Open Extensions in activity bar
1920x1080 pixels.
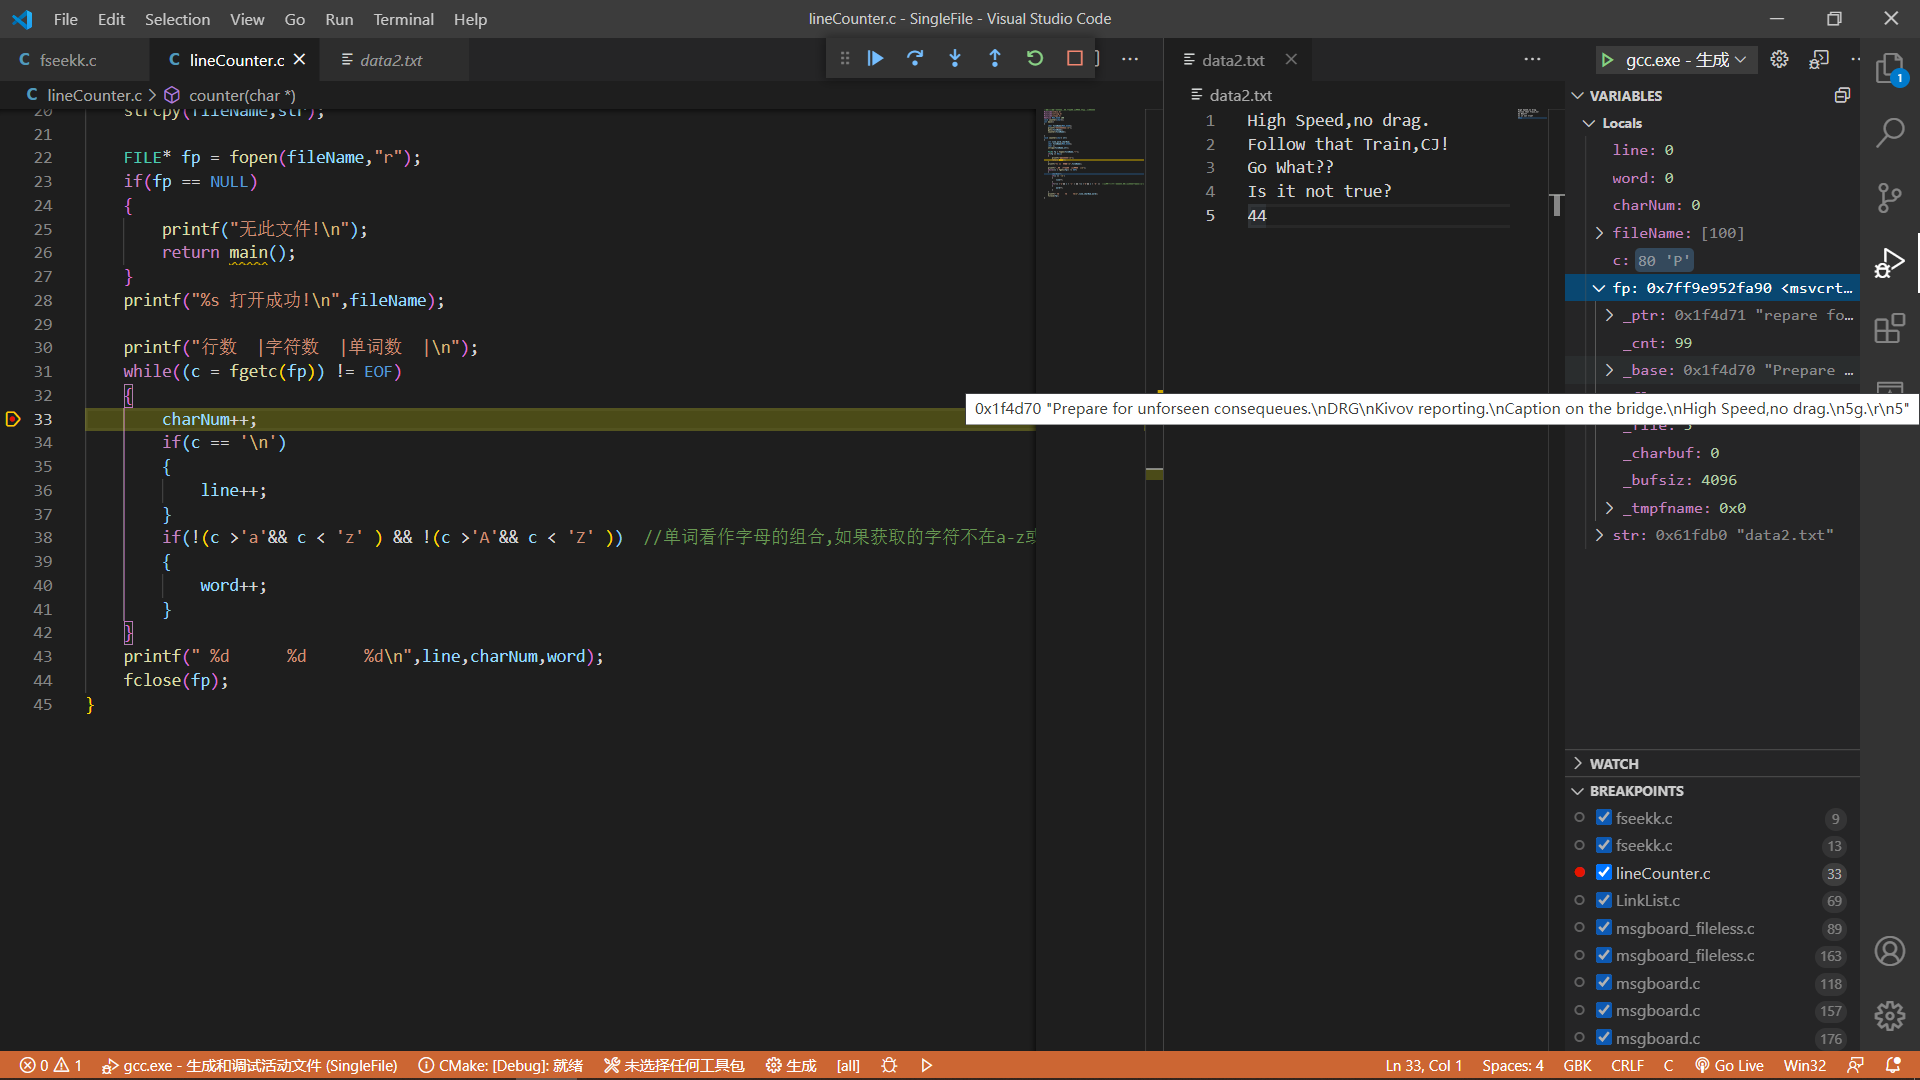pos(1889,328)
